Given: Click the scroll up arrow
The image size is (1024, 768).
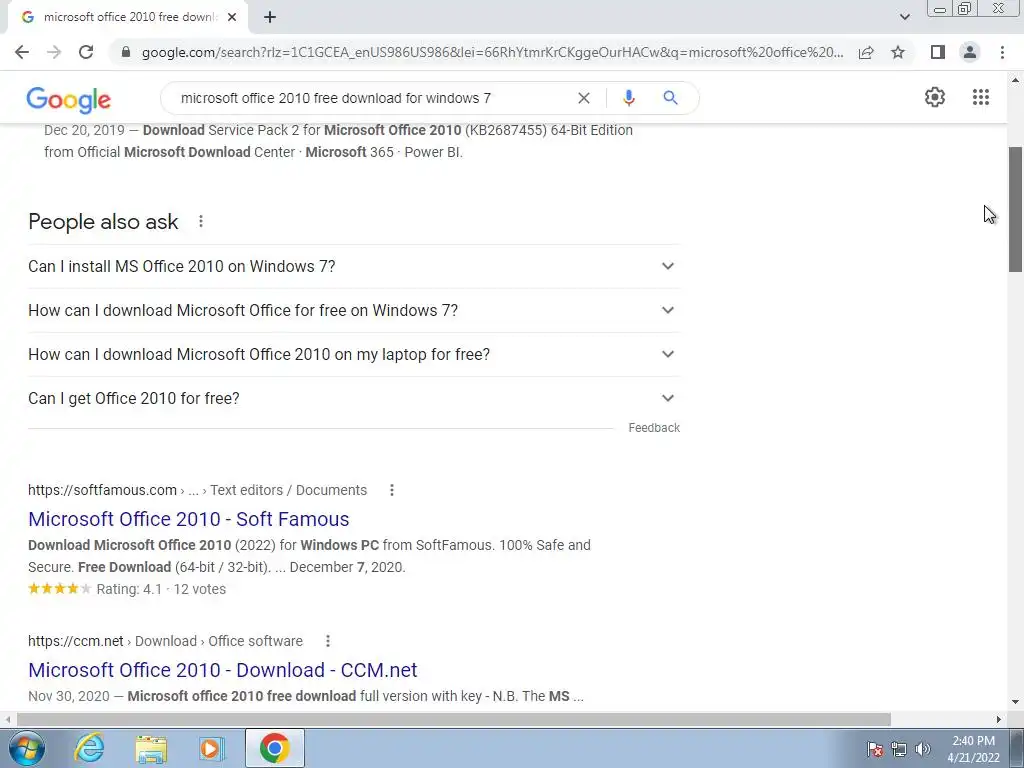Looking at the screenshot, I should [1016, 80].
